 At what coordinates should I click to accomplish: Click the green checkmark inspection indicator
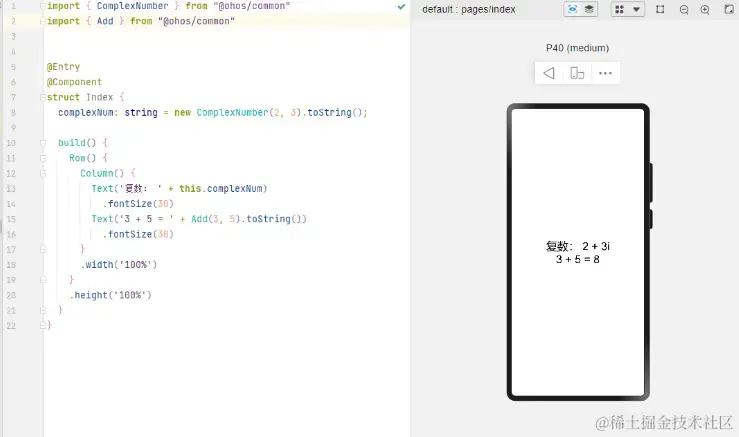pyautogui.click(x=401, y=7)
